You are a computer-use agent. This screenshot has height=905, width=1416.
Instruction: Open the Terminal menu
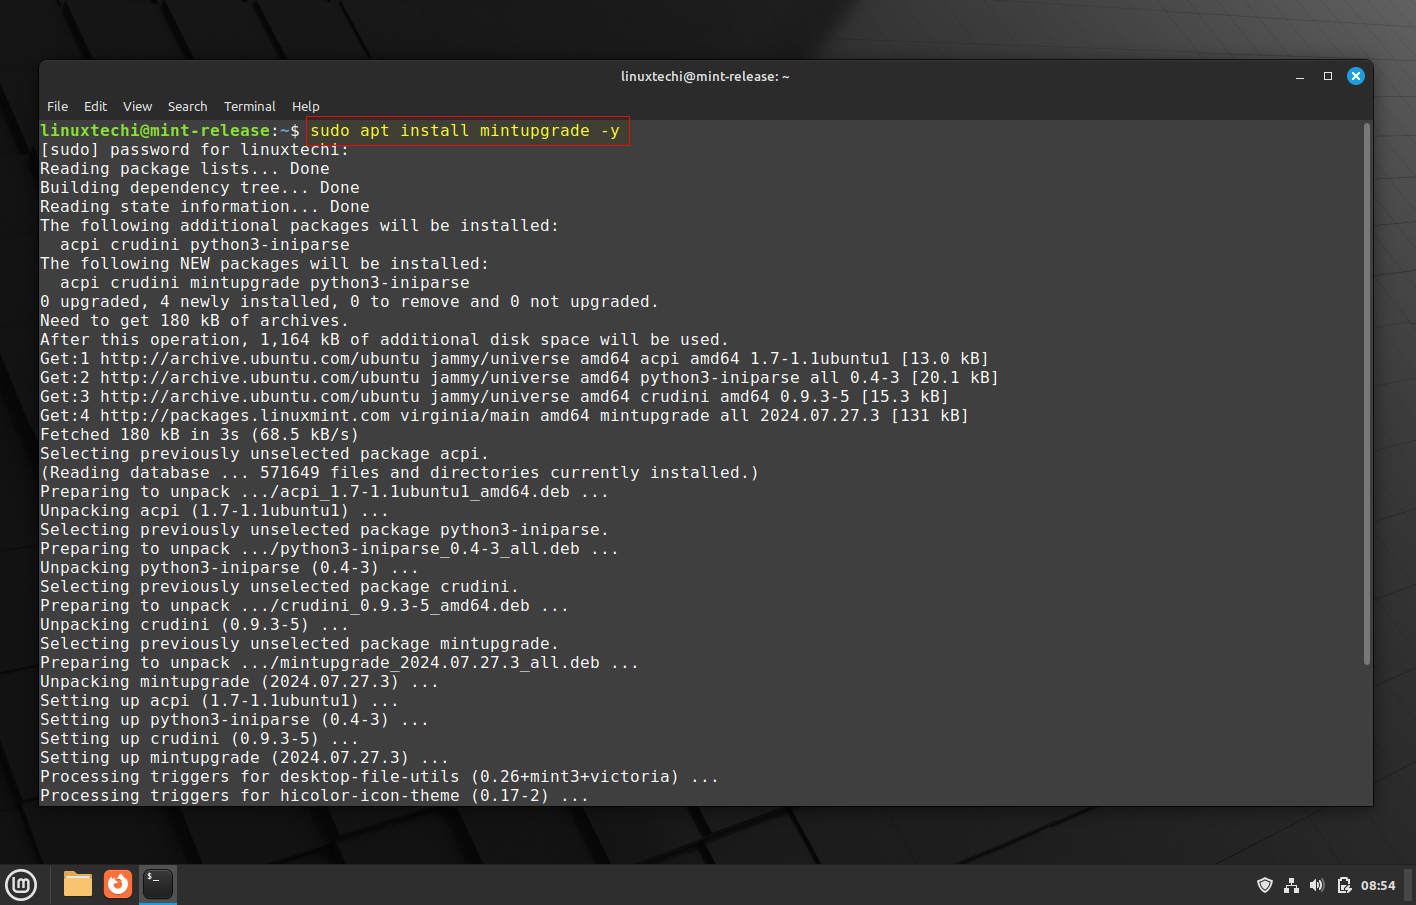(x=250, y=106)
